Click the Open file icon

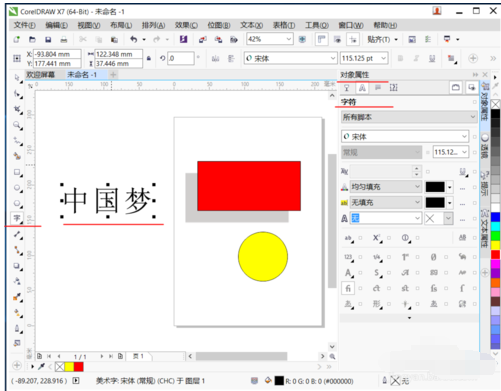(32, 40)
